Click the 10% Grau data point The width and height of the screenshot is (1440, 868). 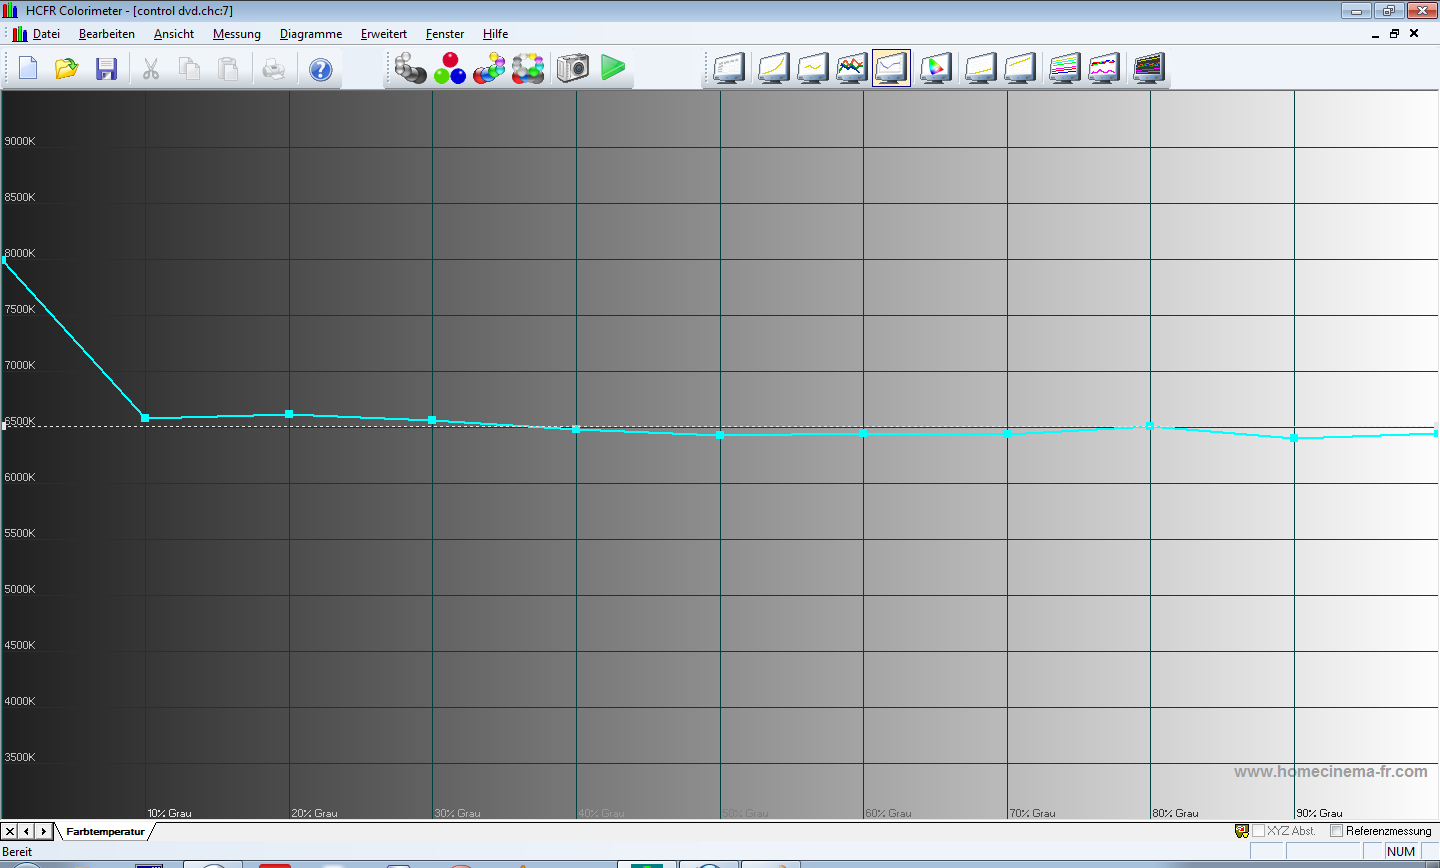145,418
